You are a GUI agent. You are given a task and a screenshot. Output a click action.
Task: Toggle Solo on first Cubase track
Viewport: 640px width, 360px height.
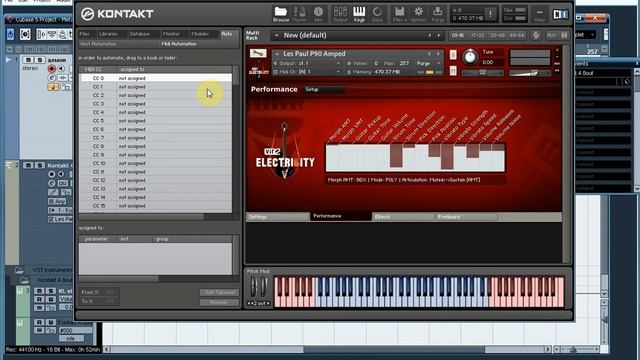pos(40,60)
